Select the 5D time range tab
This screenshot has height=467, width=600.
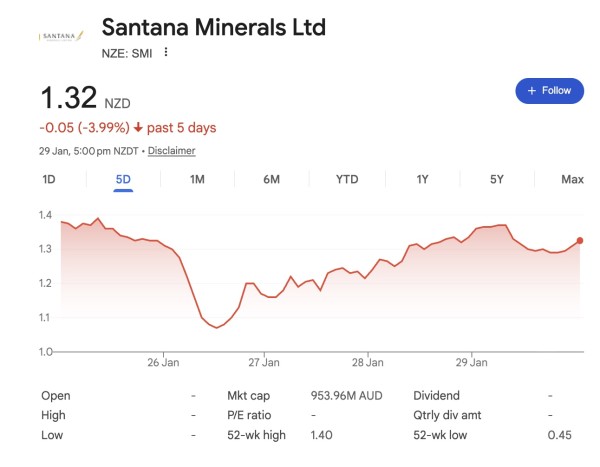tap(123, 180)
